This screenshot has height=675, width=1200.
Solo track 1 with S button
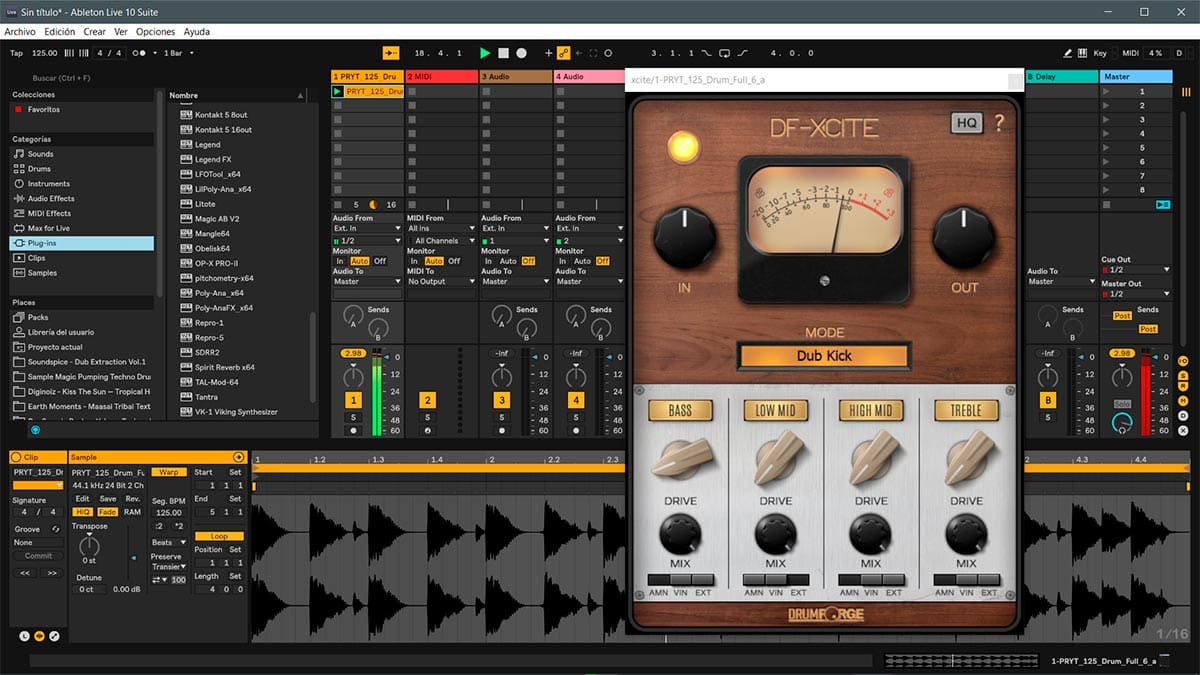tap(352, 417)
